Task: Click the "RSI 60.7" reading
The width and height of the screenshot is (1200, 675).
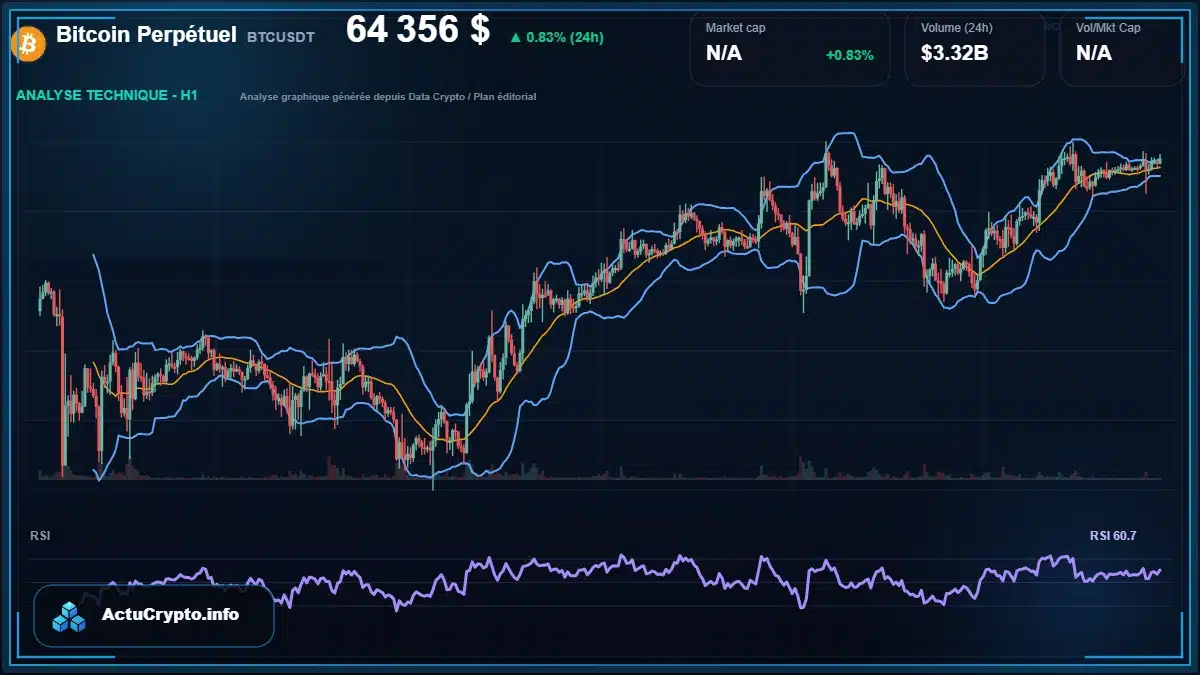Action: pyautogui.click(x=1113, y=536)
